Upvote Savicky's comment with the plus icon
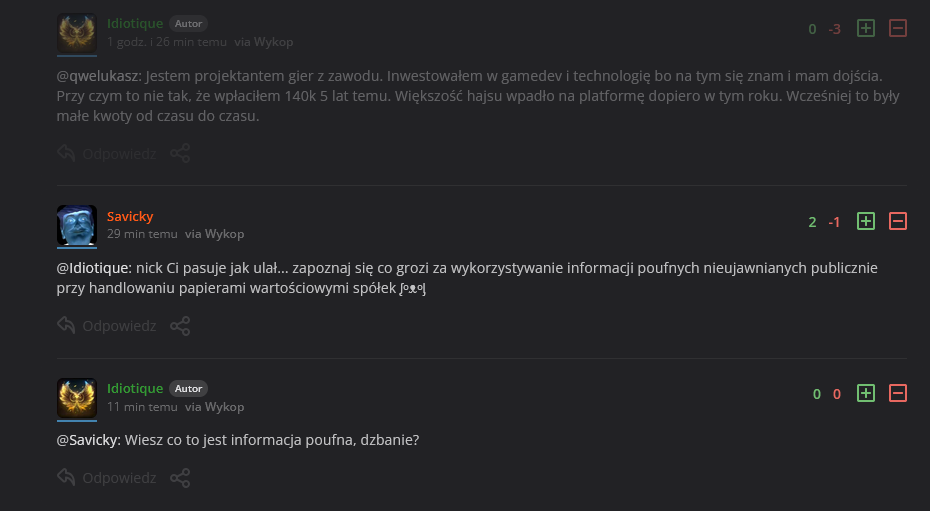This screenshot has width=930, height=511. tap(866, 221)
